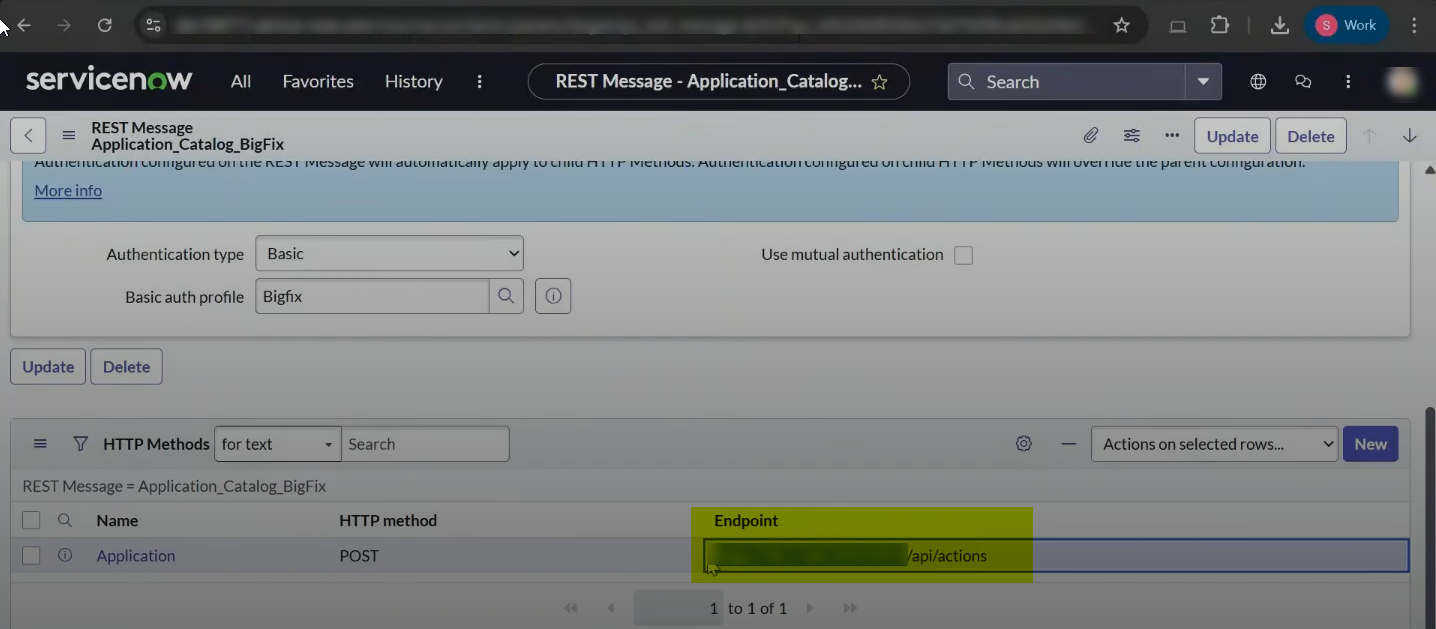Viewport: 1436px width, 629px height.
Task: Open attachments paperclip icon
Action: pos(1091,136)
